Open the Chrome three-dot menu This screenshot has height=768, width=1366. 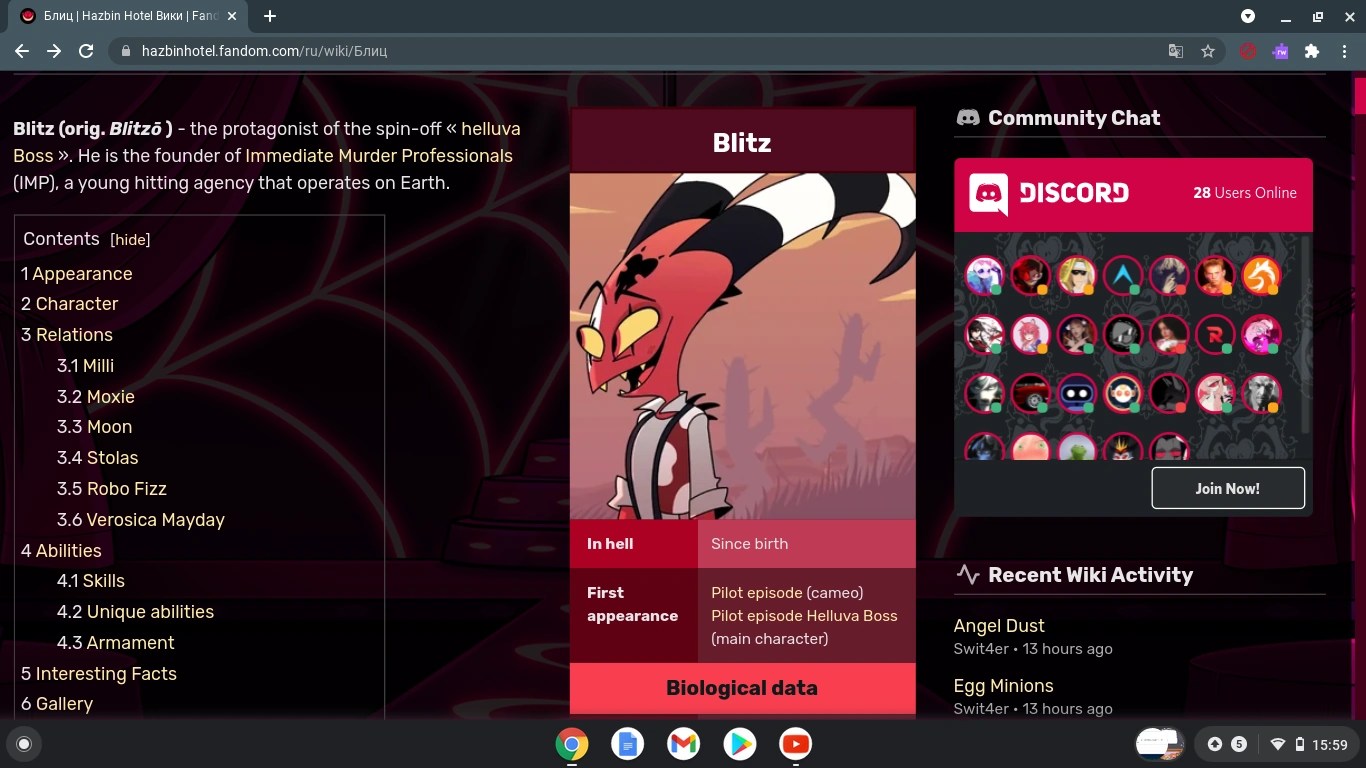1344,51
